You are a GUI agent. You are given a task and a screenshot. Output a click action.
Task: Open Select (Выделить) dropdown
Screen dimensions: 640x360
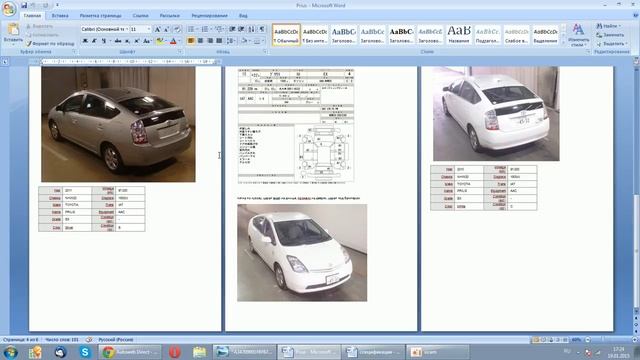[611, 44]
